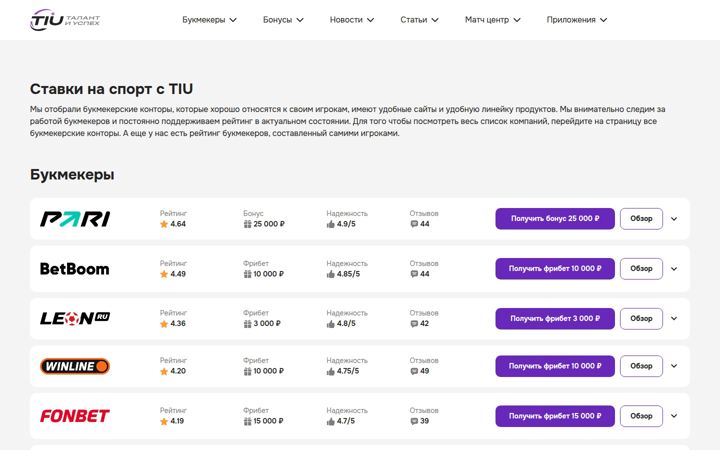Click the star rating icon in BetBoom row
This screenshot has height=450, width=720.
coord(164,274)
